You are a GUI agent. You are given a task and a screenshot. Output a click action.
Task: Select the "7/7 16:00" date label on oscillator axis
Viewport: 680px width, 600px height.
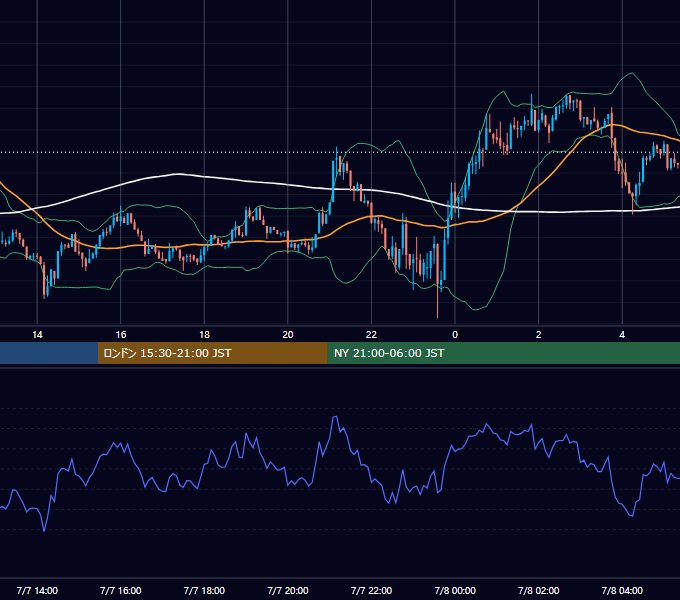[121, 590]
